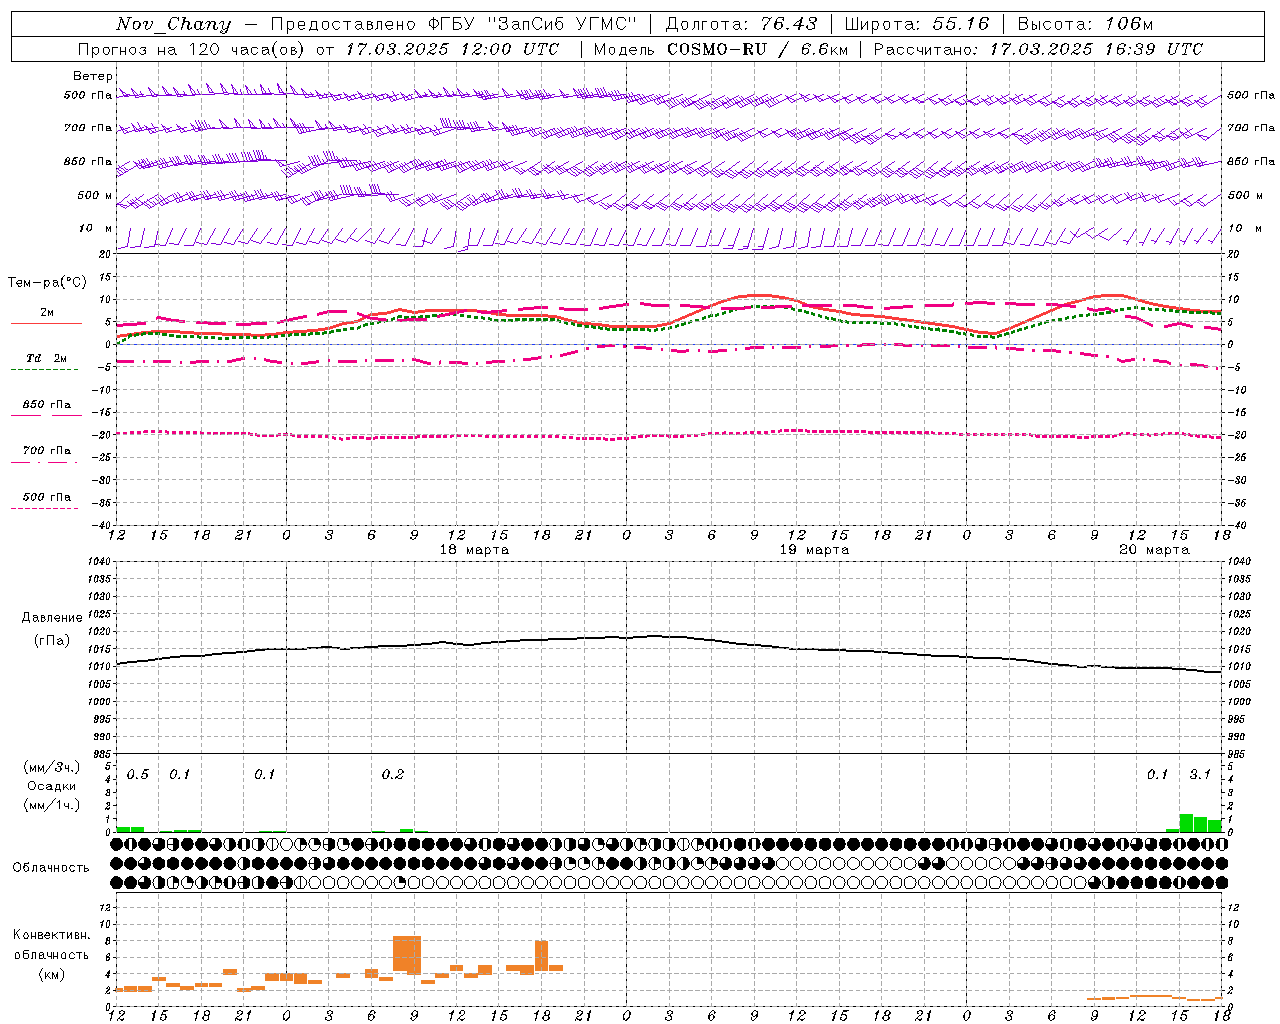Click the tallest green precipitation bar on 20 марта
This screenshot has height=1024, width=1280.
pos(1186,823)
